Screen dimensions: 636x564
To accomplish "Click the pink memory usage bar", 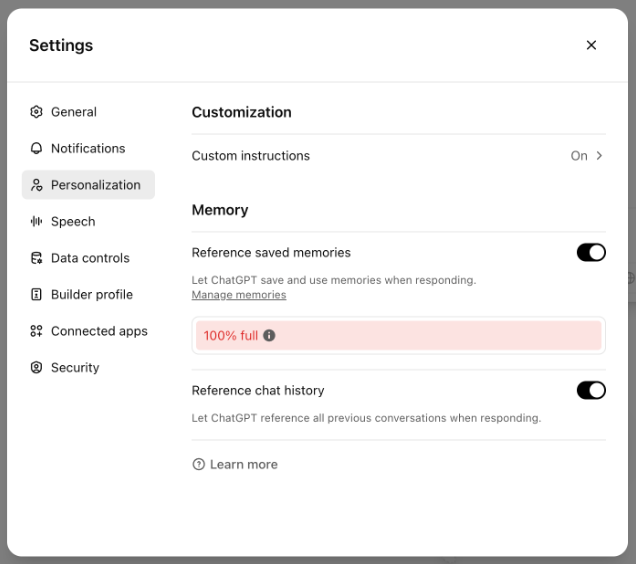I will coord(398,336).
